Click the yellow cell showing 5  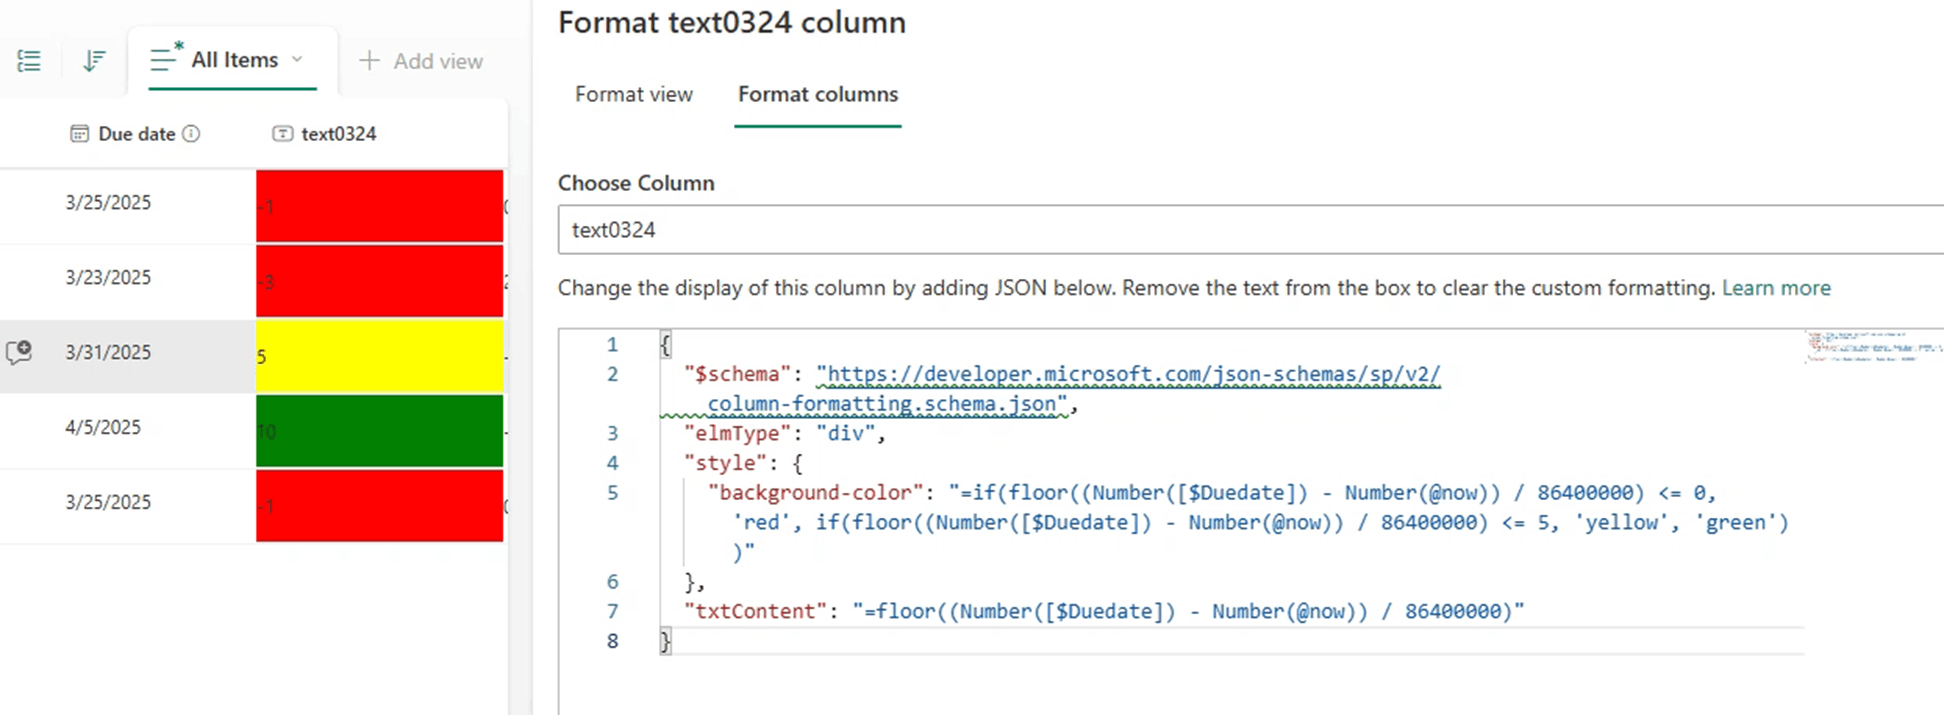click(x=380, y=356)
